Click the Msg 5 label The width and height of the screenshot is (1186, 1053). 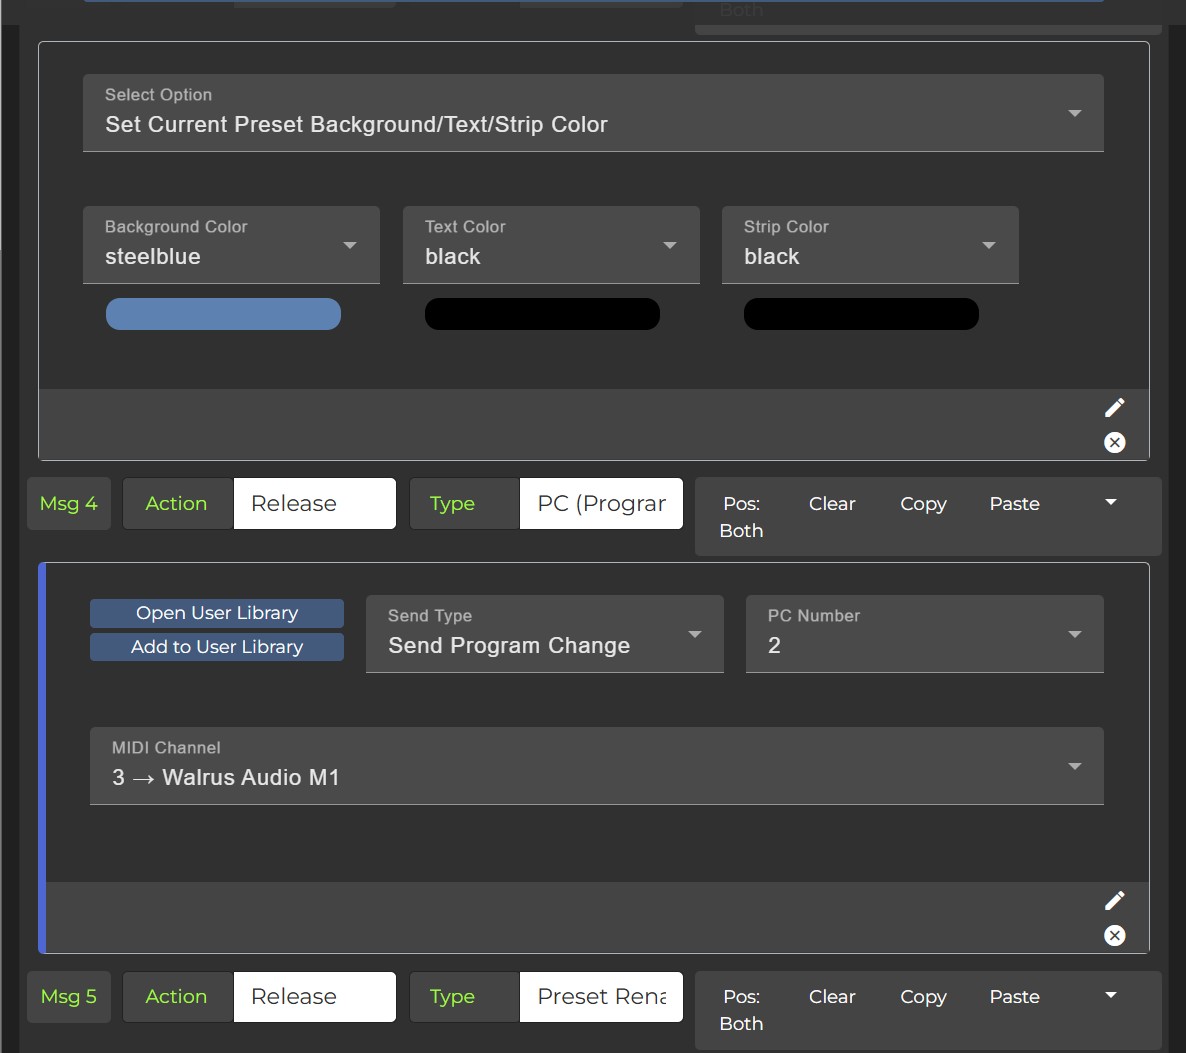tap(69, 997)
